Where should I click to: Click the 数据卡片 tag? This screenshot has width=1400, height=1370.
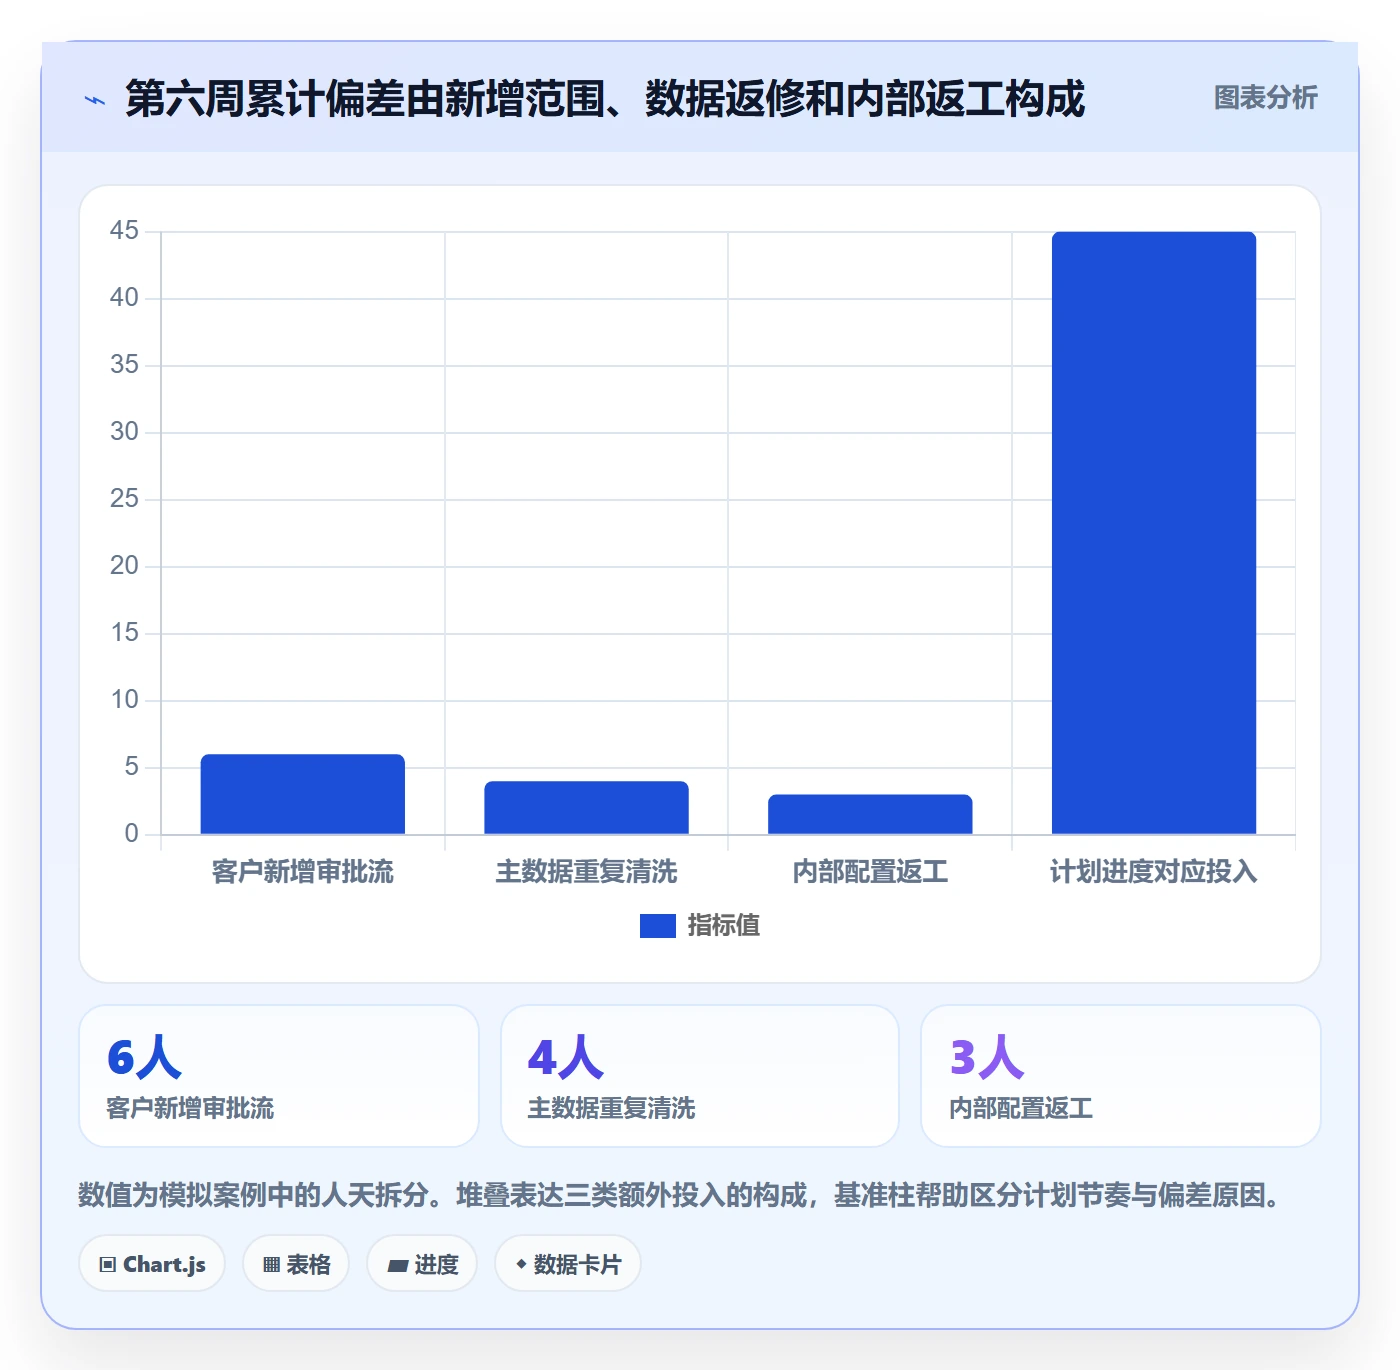click(x=568, y=1264)
